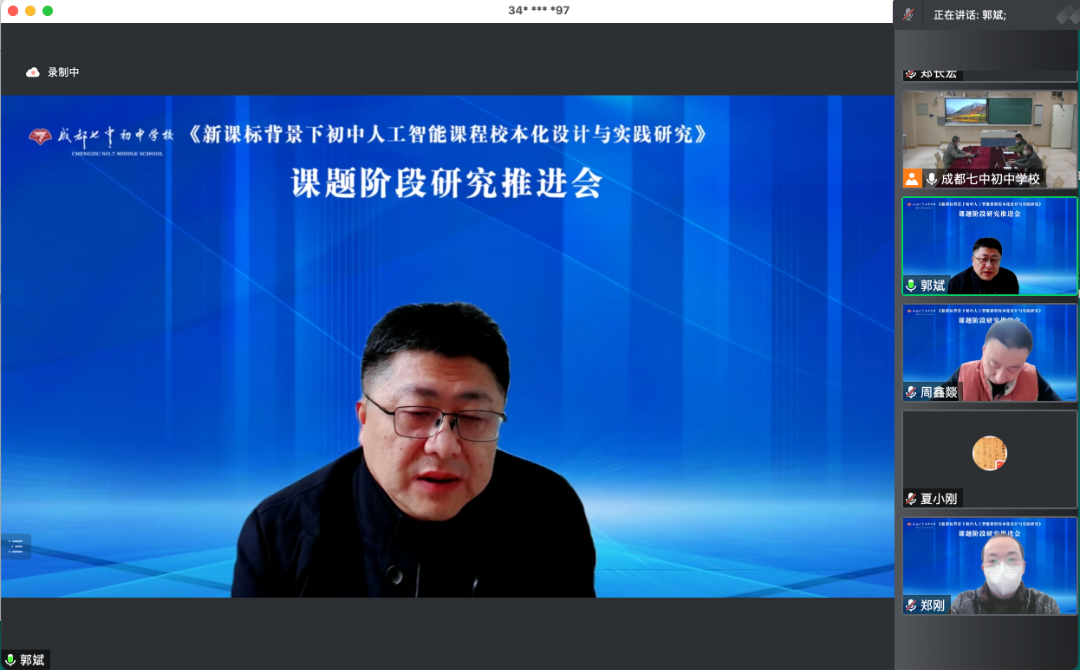The height and width of the screenshot is (670, 1080).
Task: Select 郑长宏's video thumbnail in the sidebar
Action: pyautogui.click(x=988, y=55)
